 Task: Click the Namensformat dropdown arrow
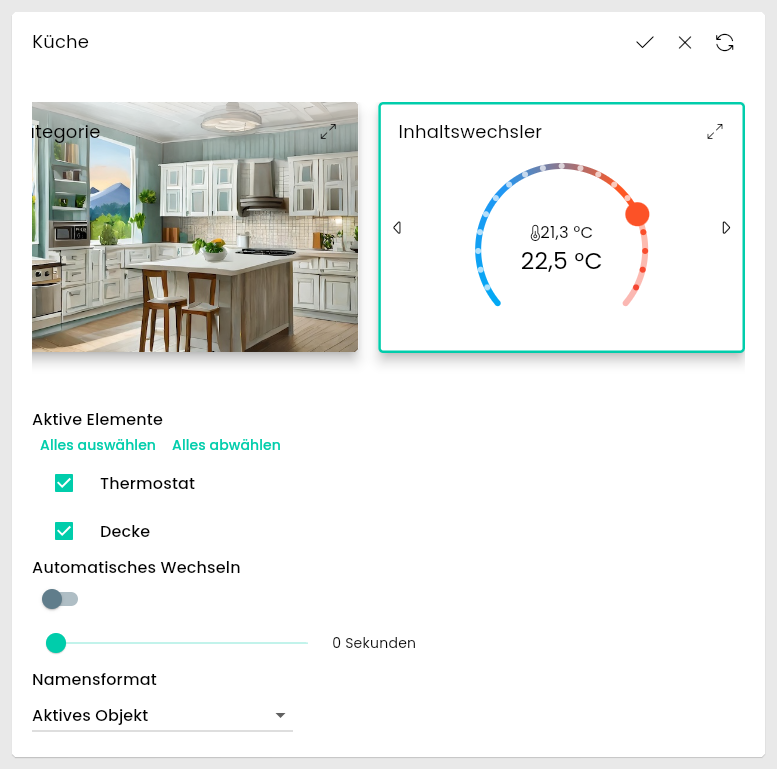[280, 715]
